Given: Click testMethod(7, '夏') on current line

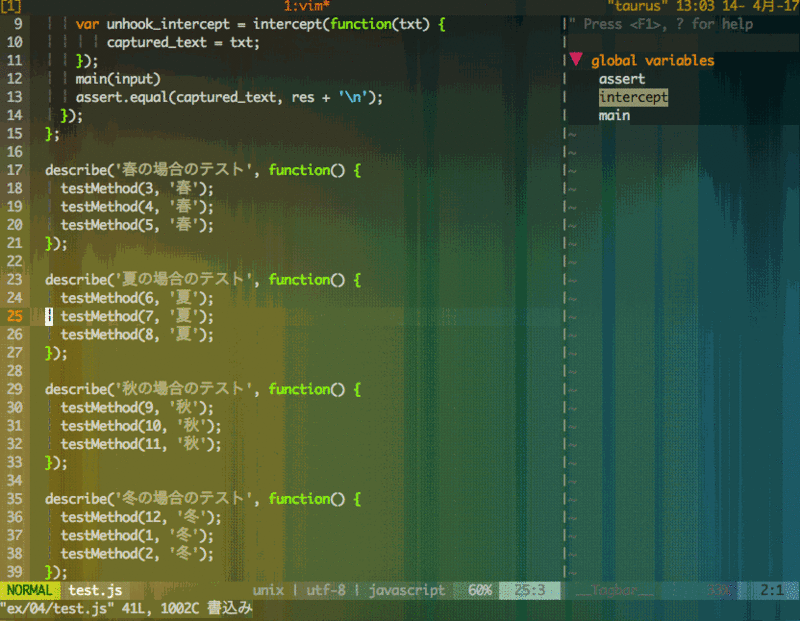Looking at the screenshot, I should point(137,316).
